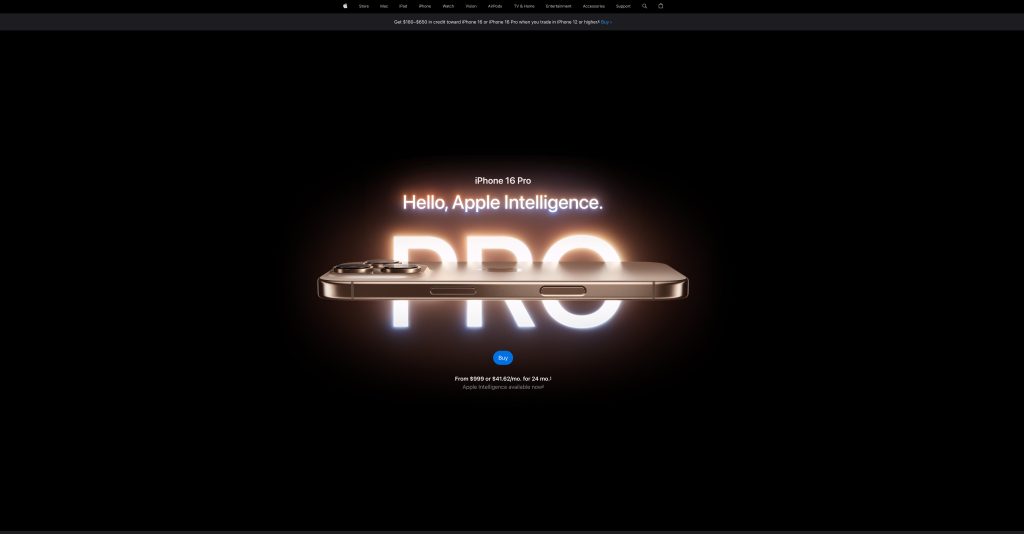Click the Apple logo home icon
Viewport: 1024px width, 534px height.
[345, 6]
